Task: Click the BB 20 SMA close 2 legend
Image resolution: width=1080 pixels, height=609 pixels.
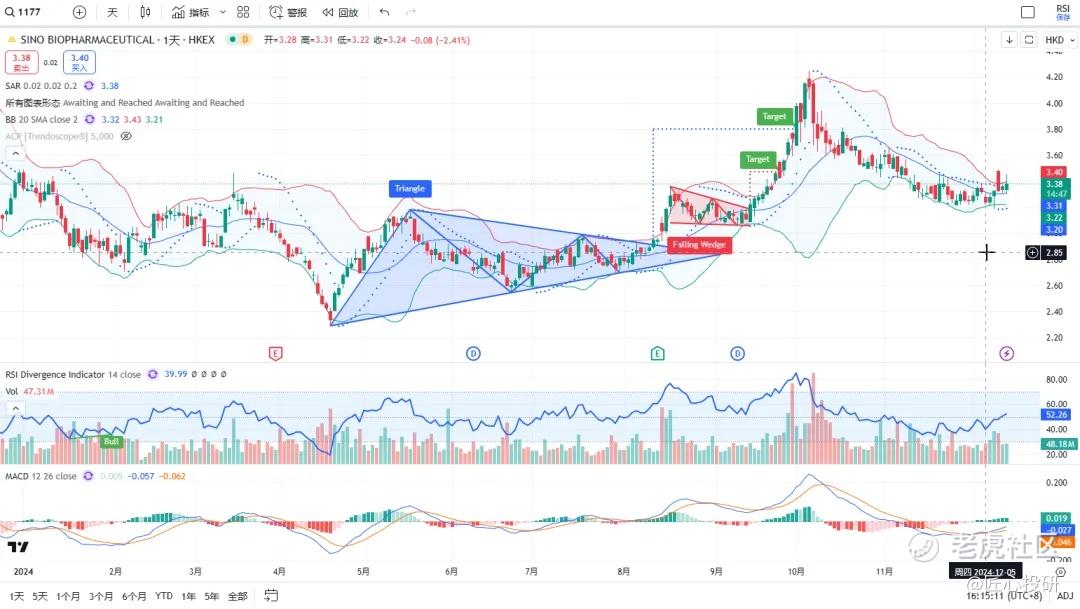Action: pos(41,119)
